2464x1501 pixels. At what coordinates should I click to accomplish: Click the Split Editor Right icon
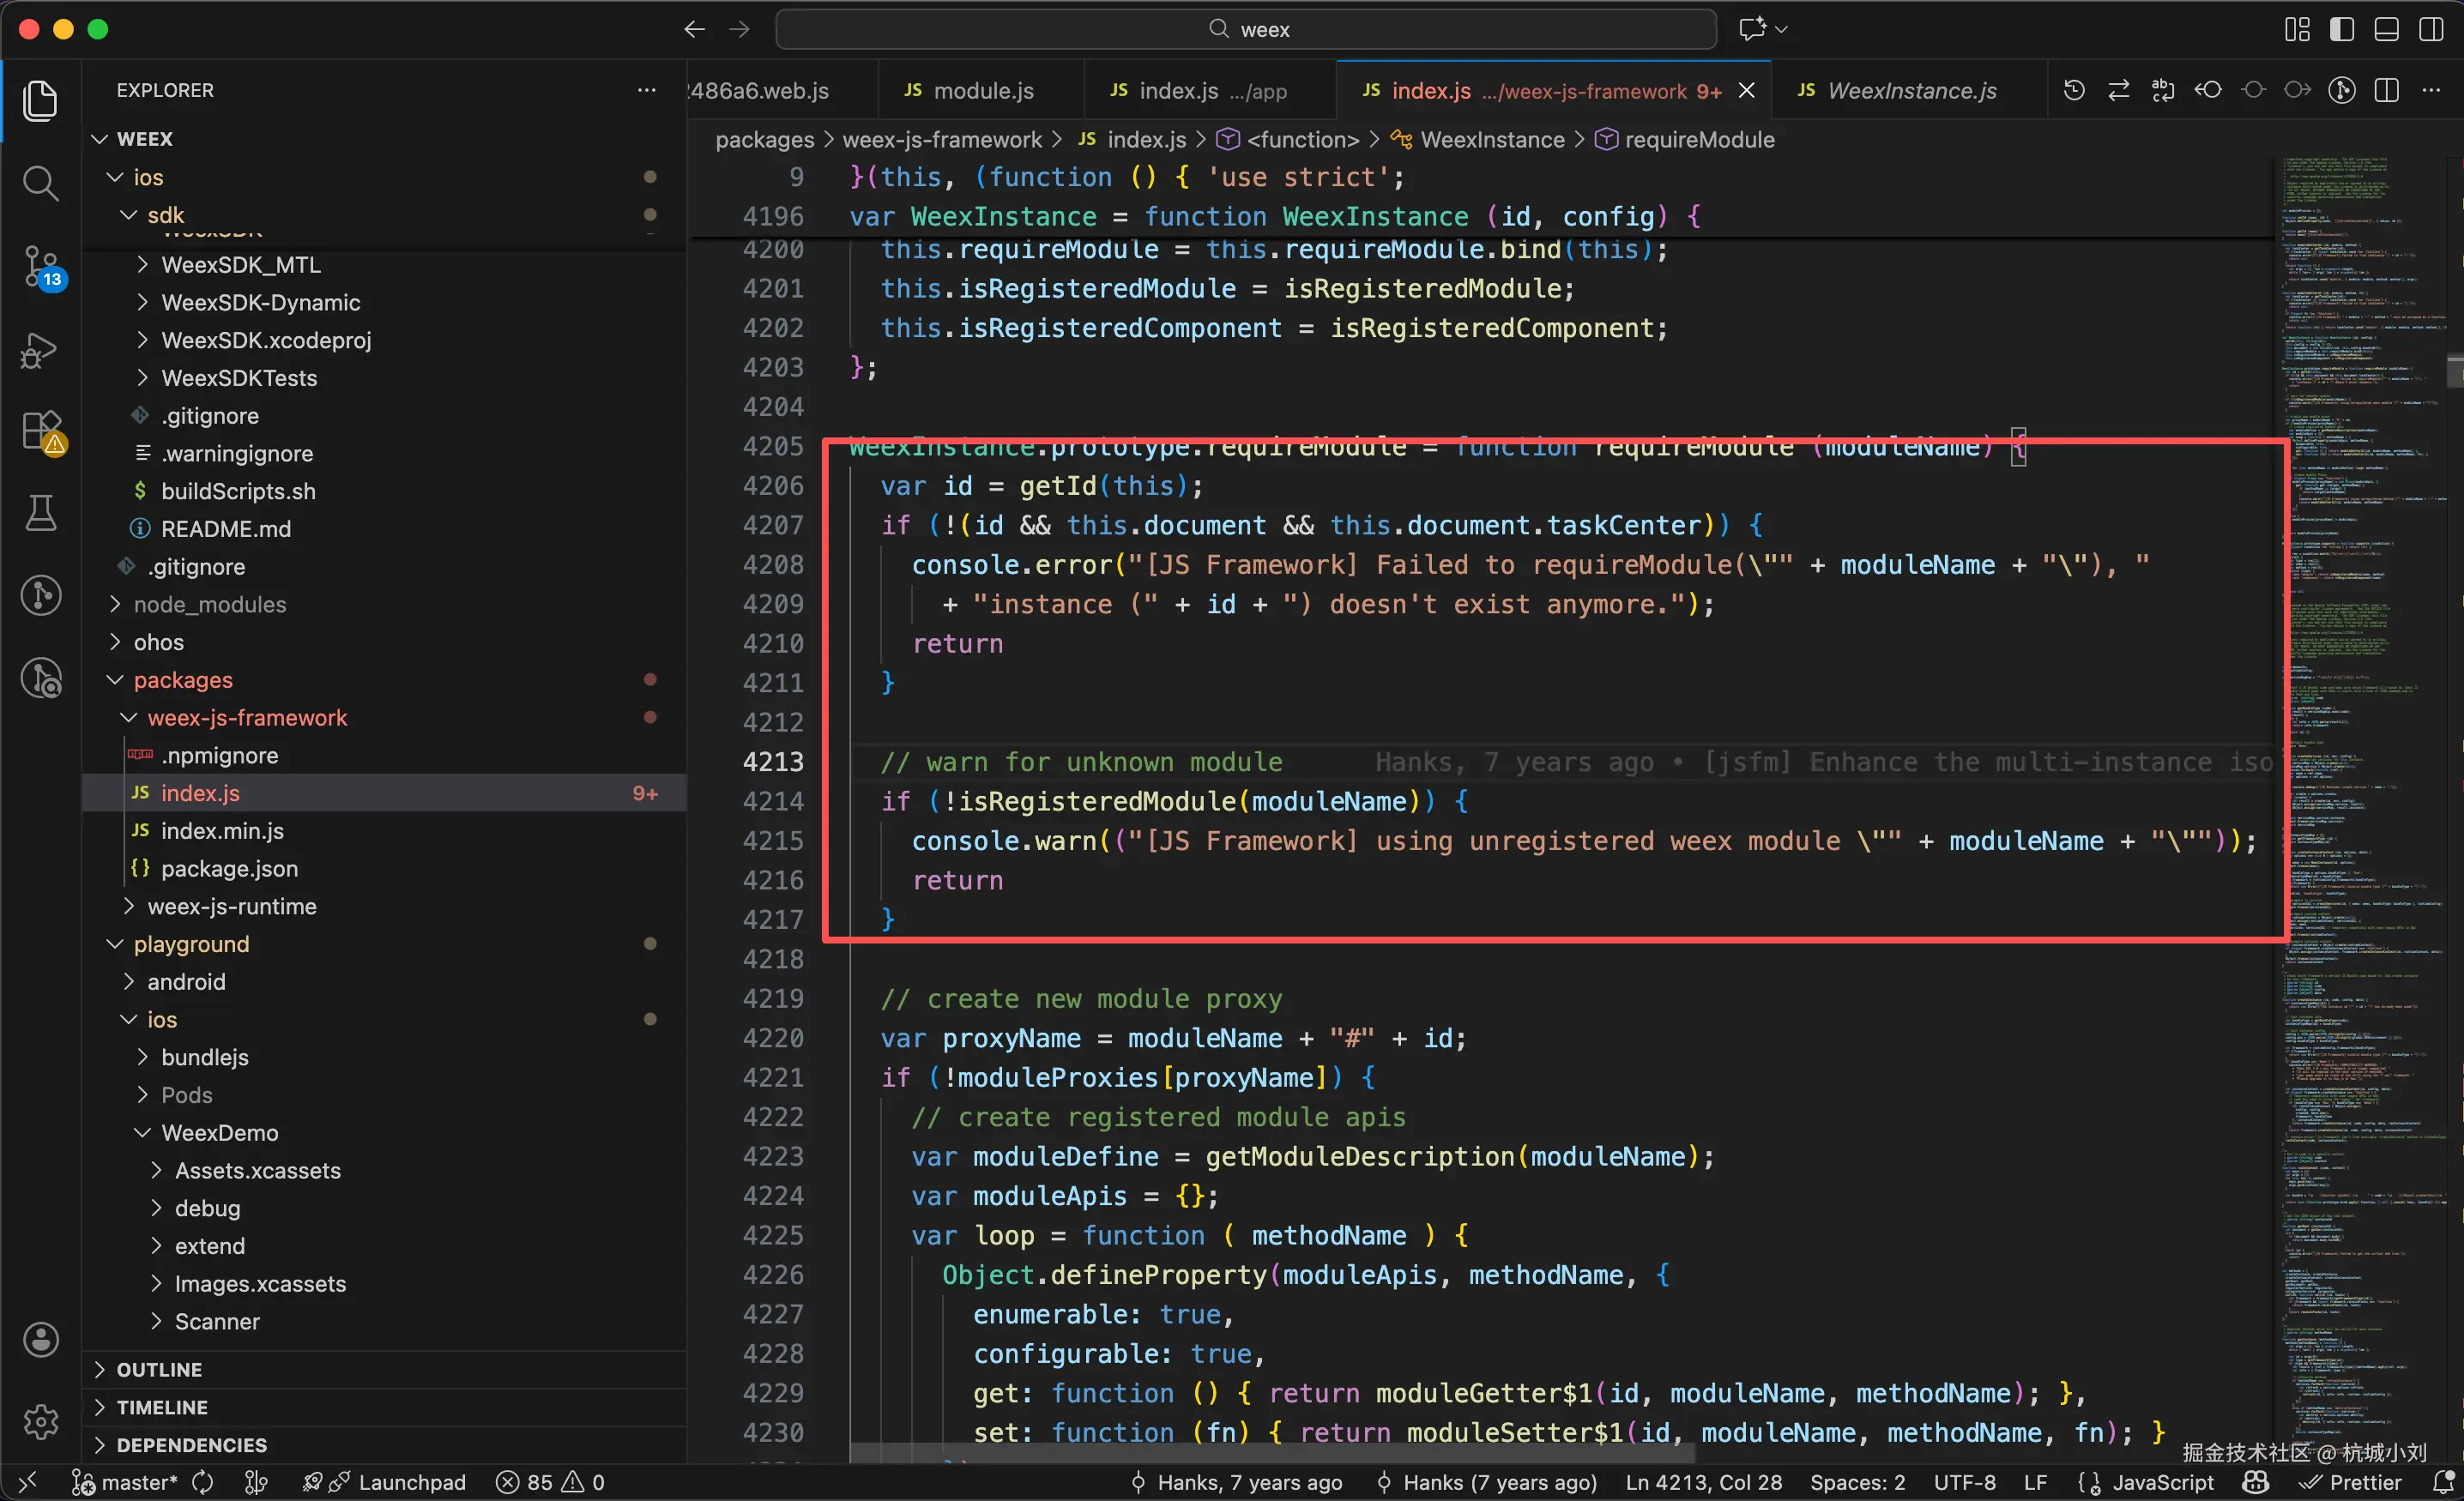(2387, 90)
